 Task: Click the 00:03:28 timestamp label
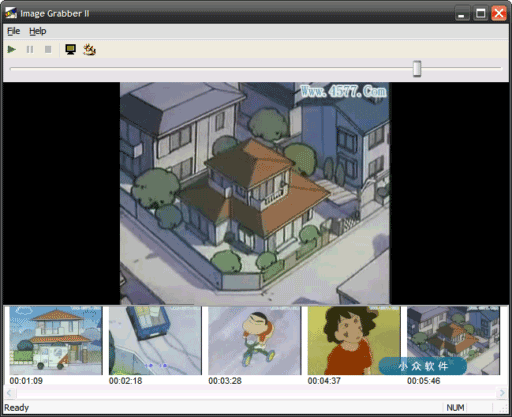pos(225,381)
